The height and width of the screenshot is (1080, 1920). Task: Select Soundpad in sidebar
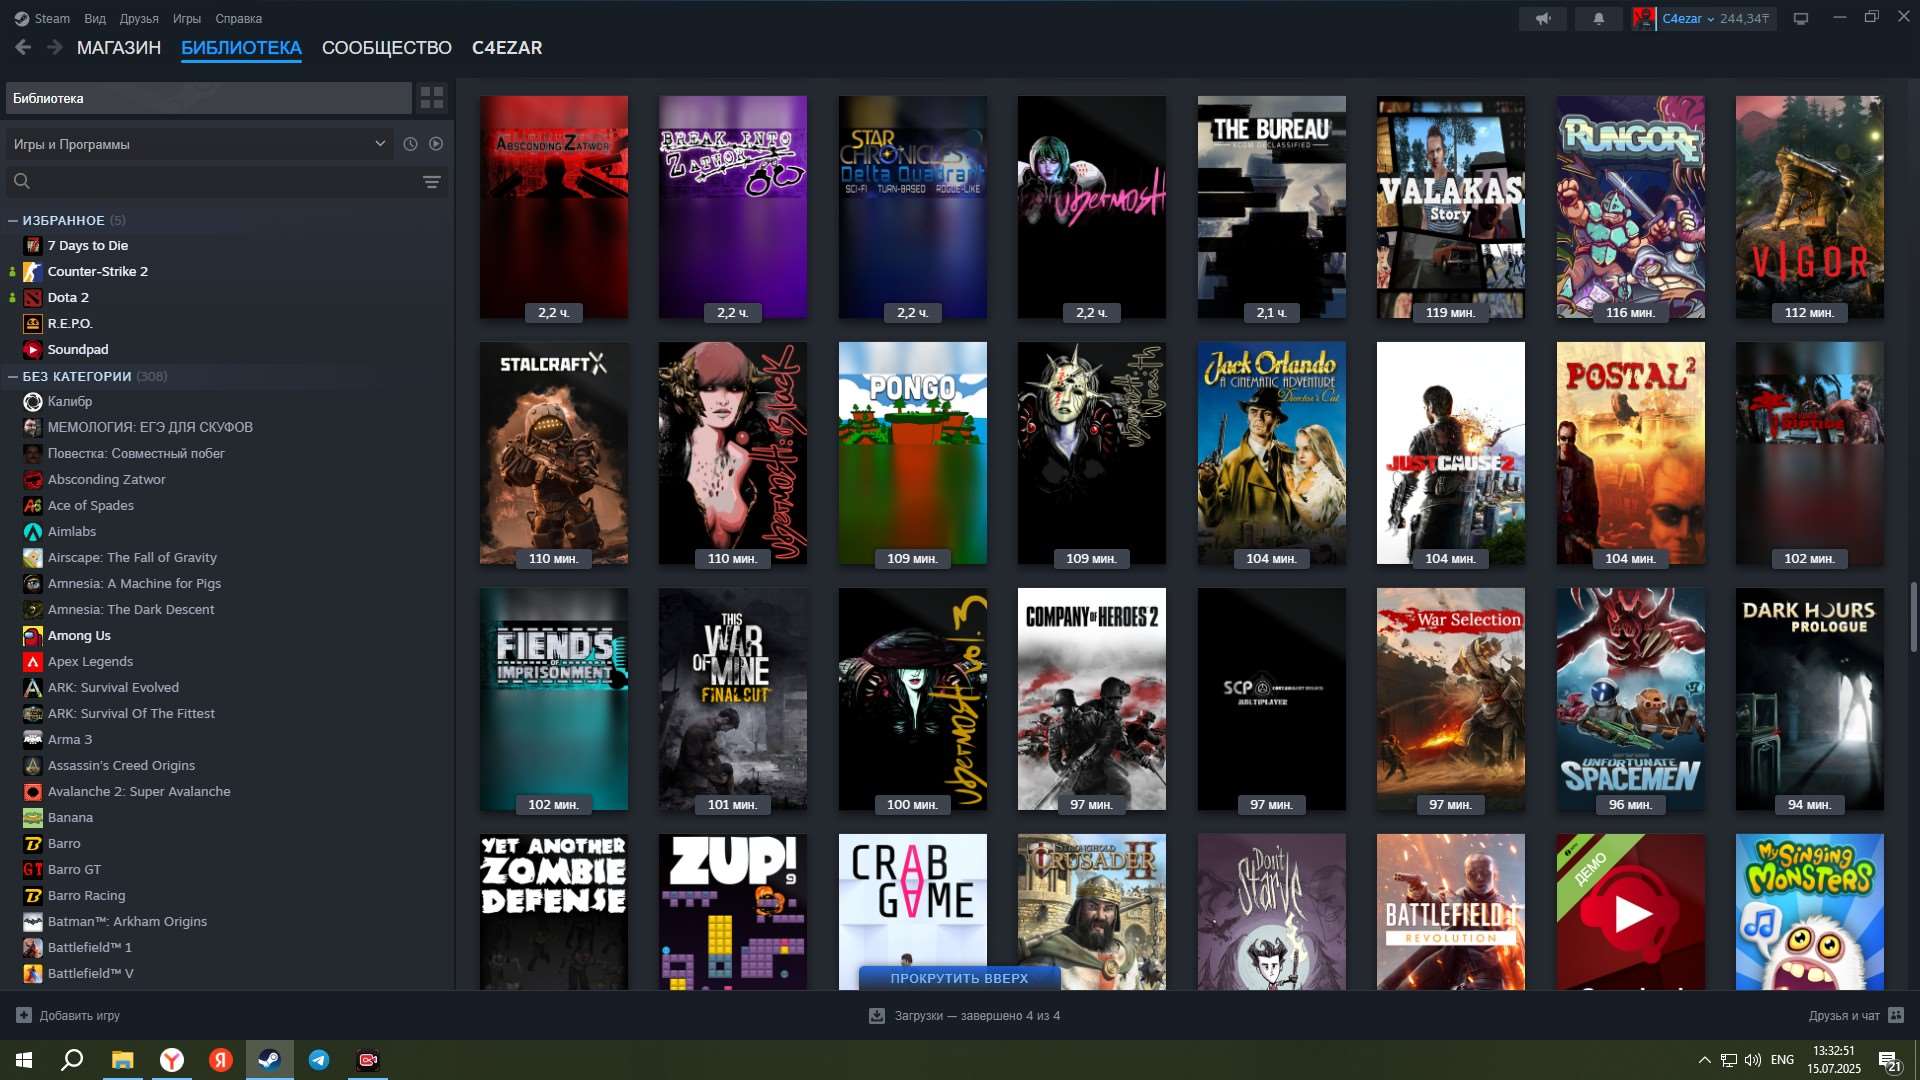78,349
